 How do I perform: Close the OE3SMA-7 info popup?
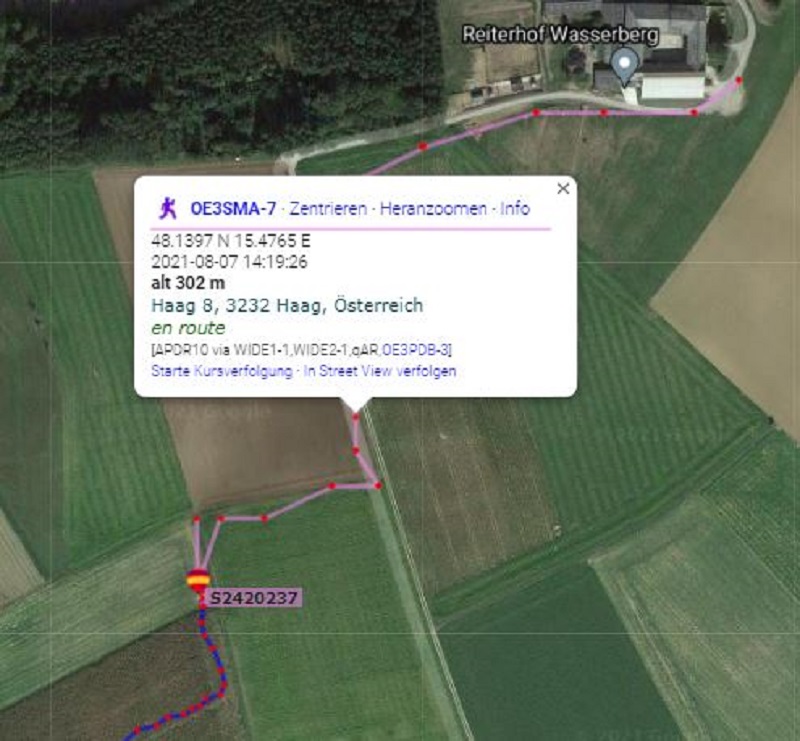(x=563, y=188)
